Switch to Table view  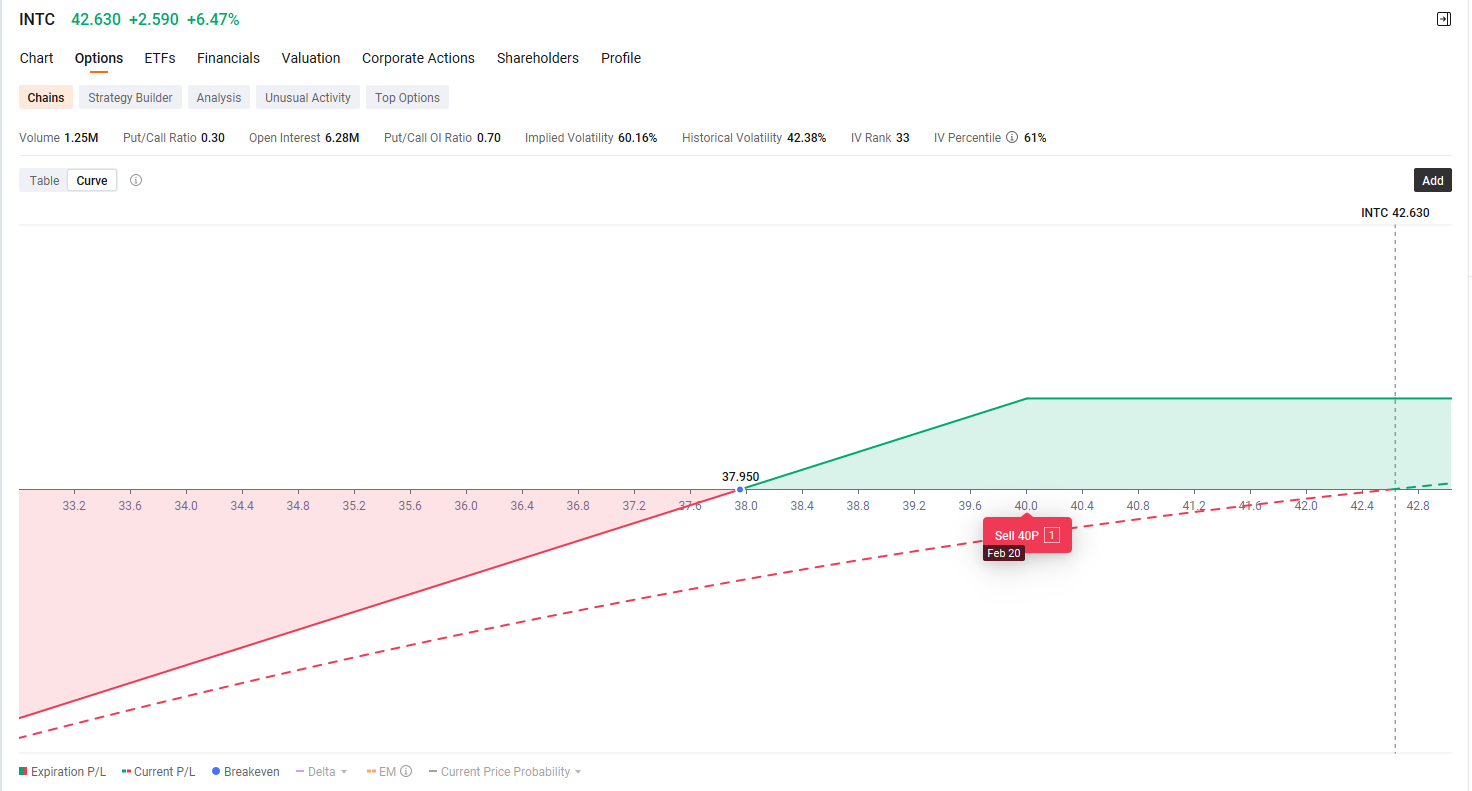tap(44, 181)
